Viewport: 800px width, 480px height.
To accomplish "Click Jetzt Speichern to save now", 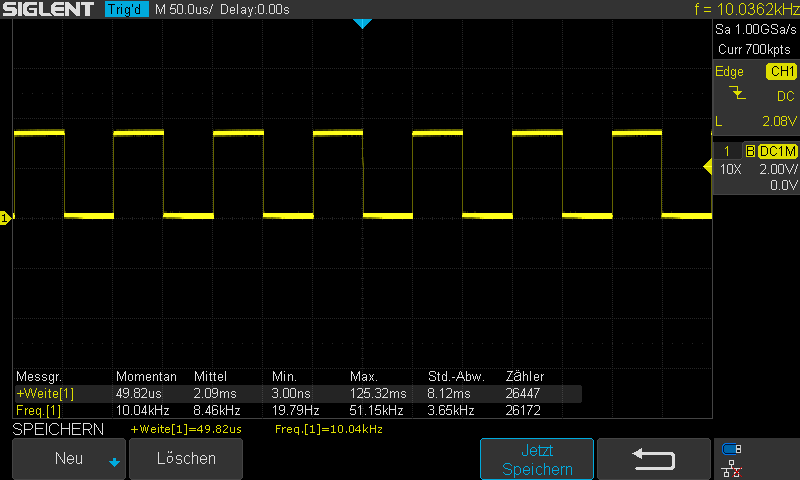I will (537, 459).
